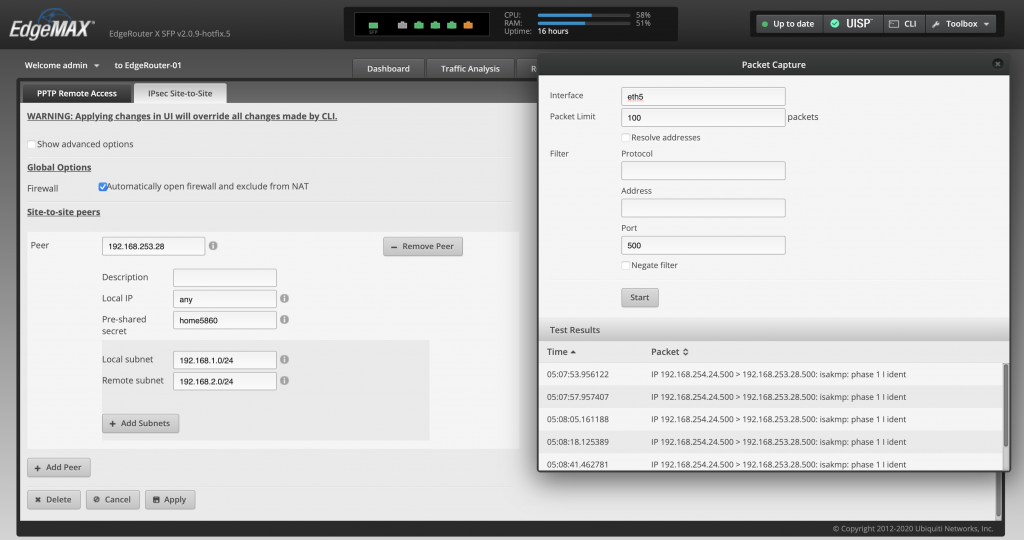The width and height of the screenshot is (1024, 540).
Task: Select the packet row at 05:07:57.957407
Action: point(771,397)
